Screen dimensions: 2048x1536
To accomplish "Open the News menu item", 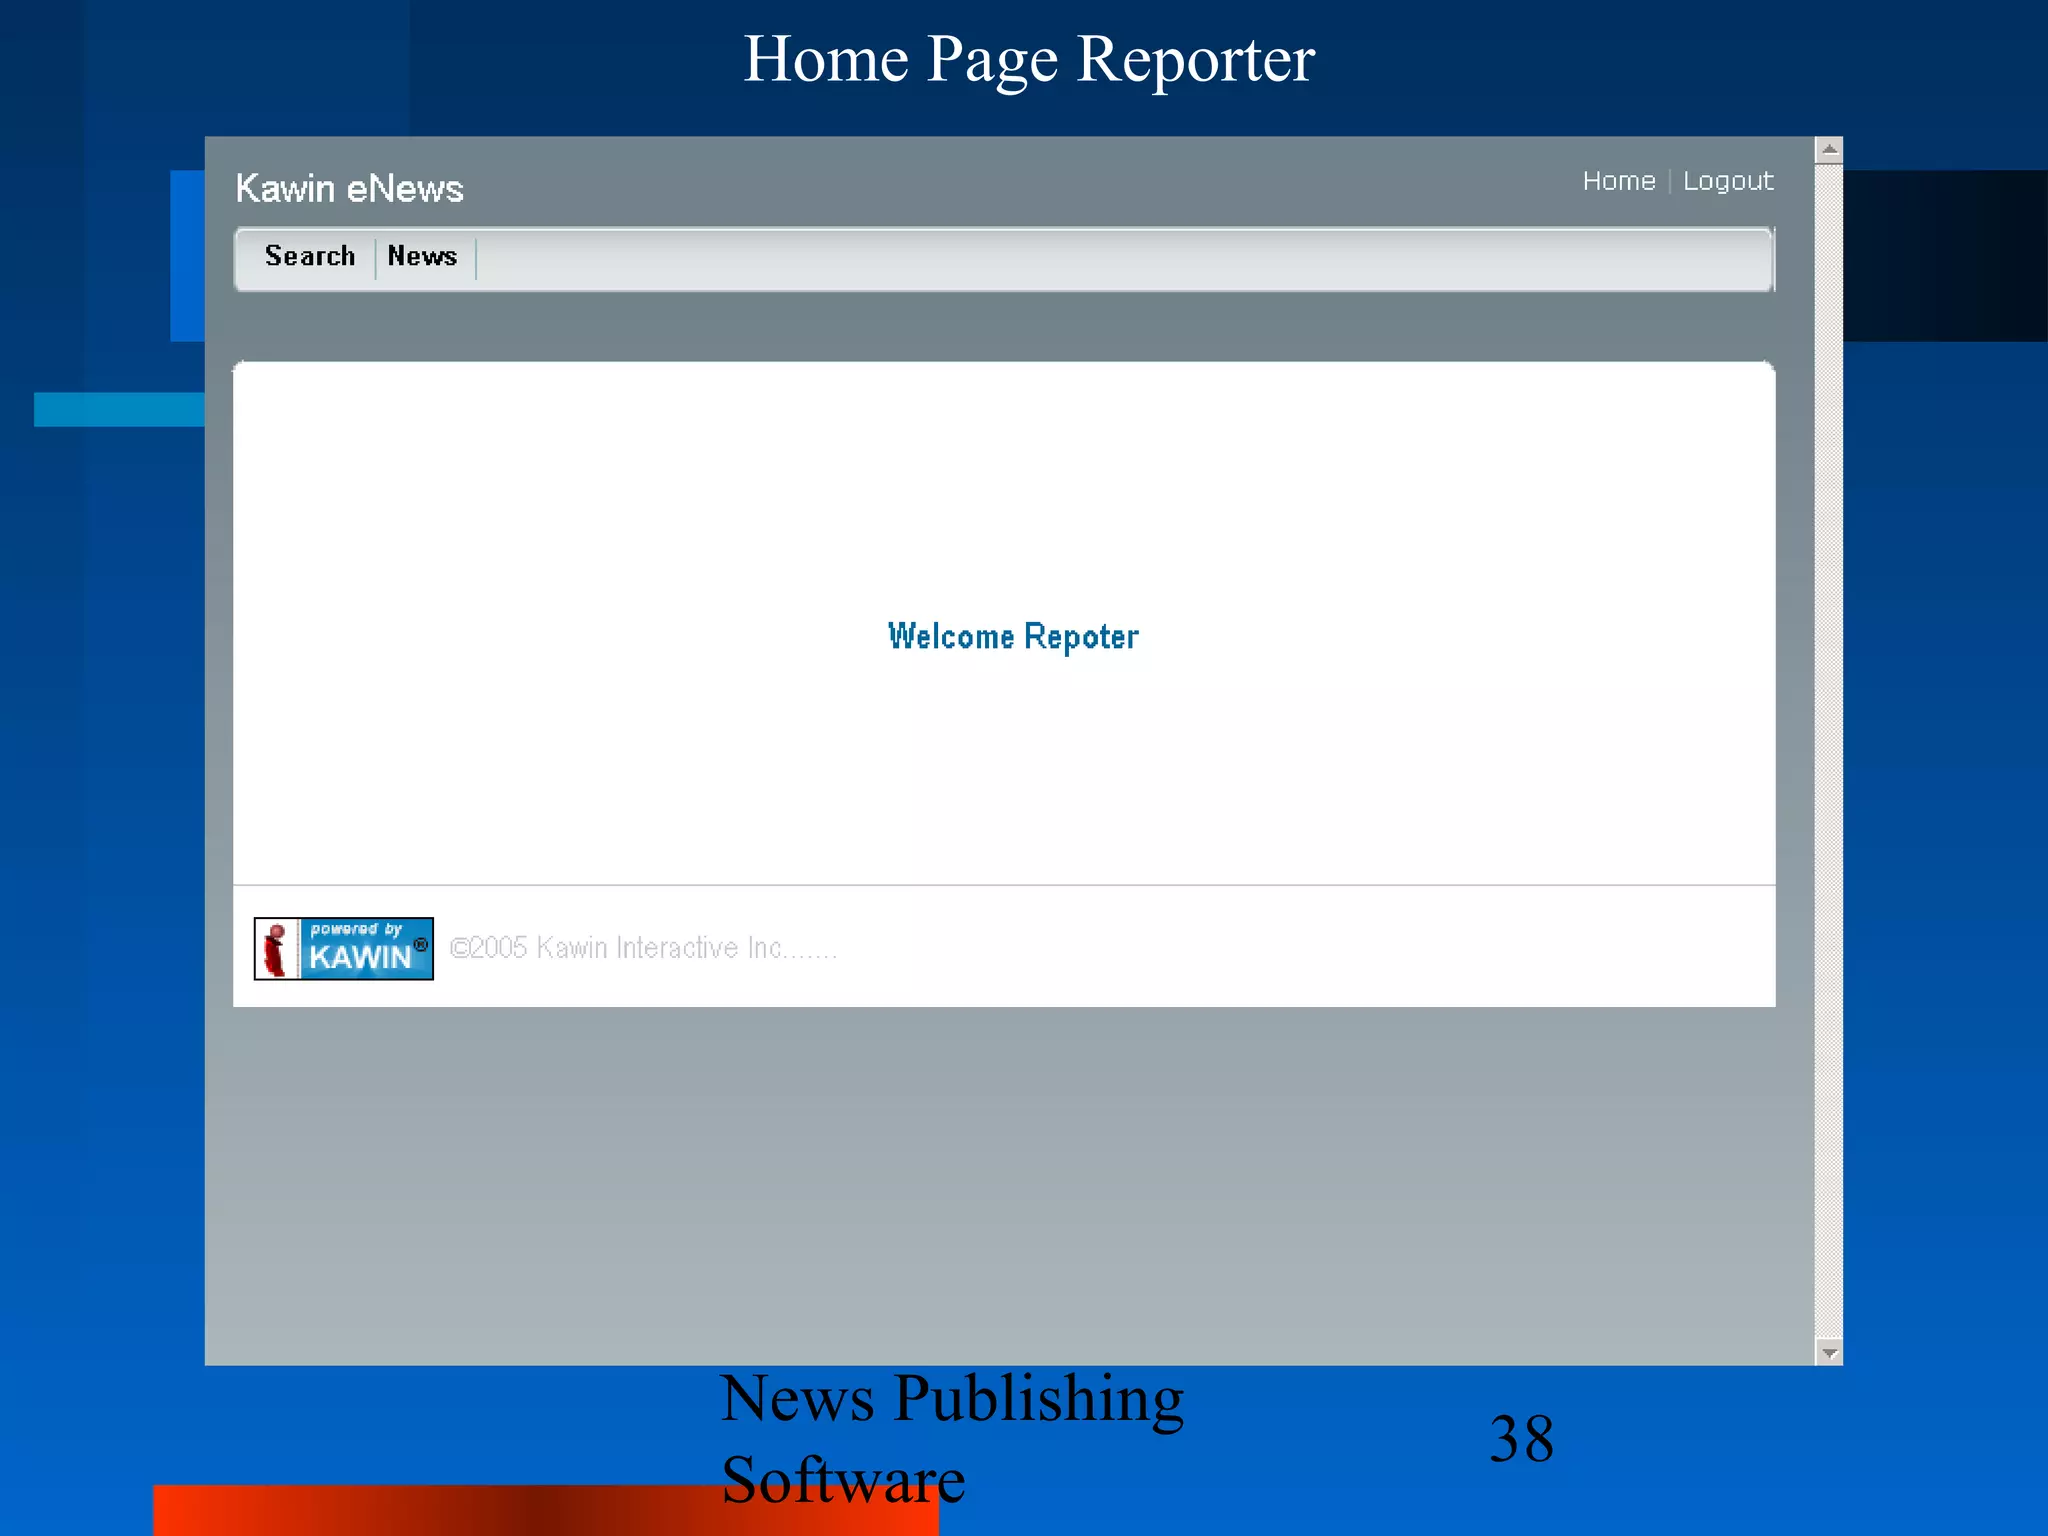I will tap(422, 256).
